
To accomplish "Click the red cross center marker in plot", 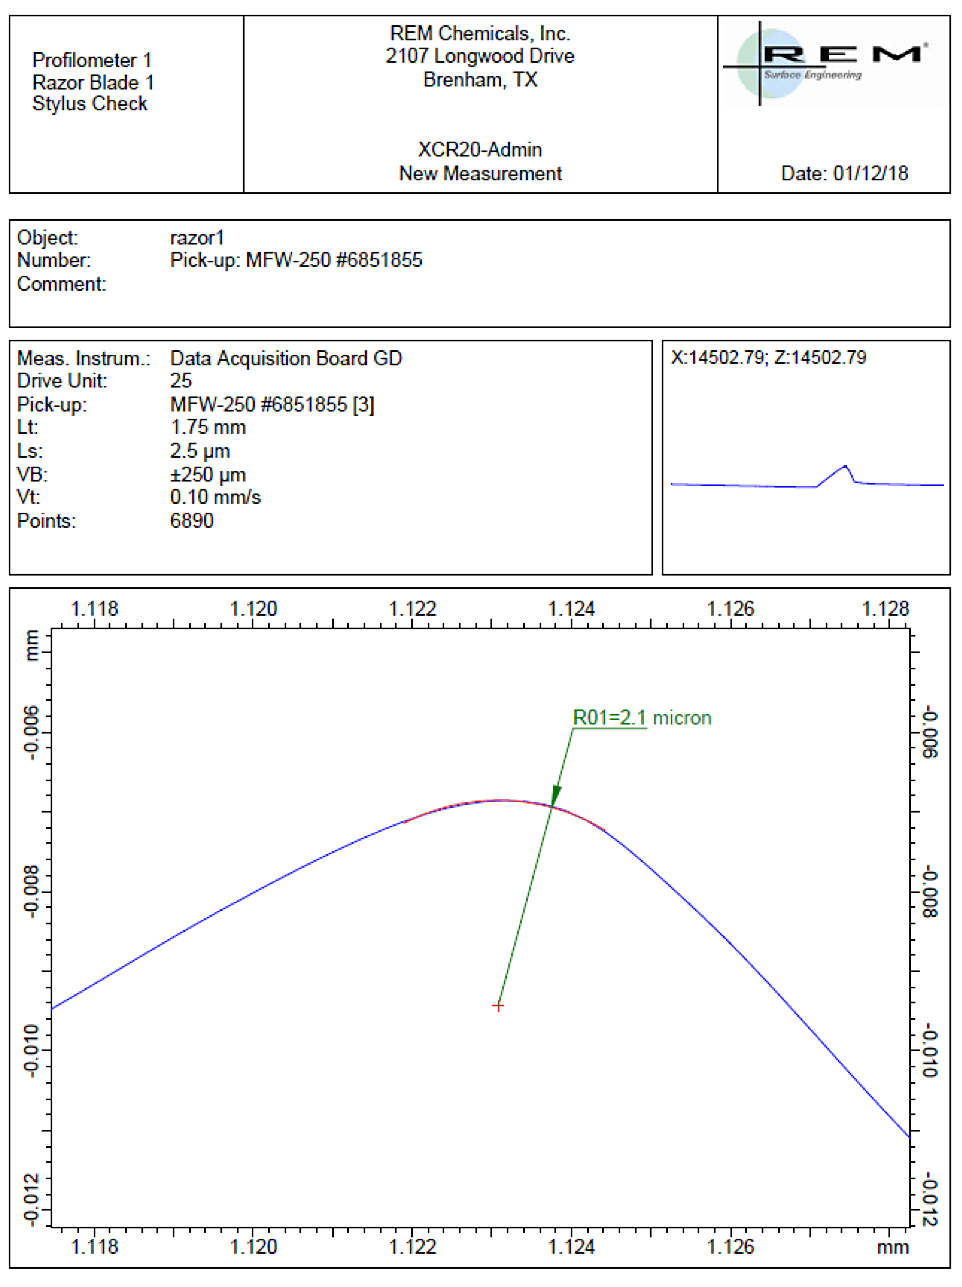I will coord(498,1006).
